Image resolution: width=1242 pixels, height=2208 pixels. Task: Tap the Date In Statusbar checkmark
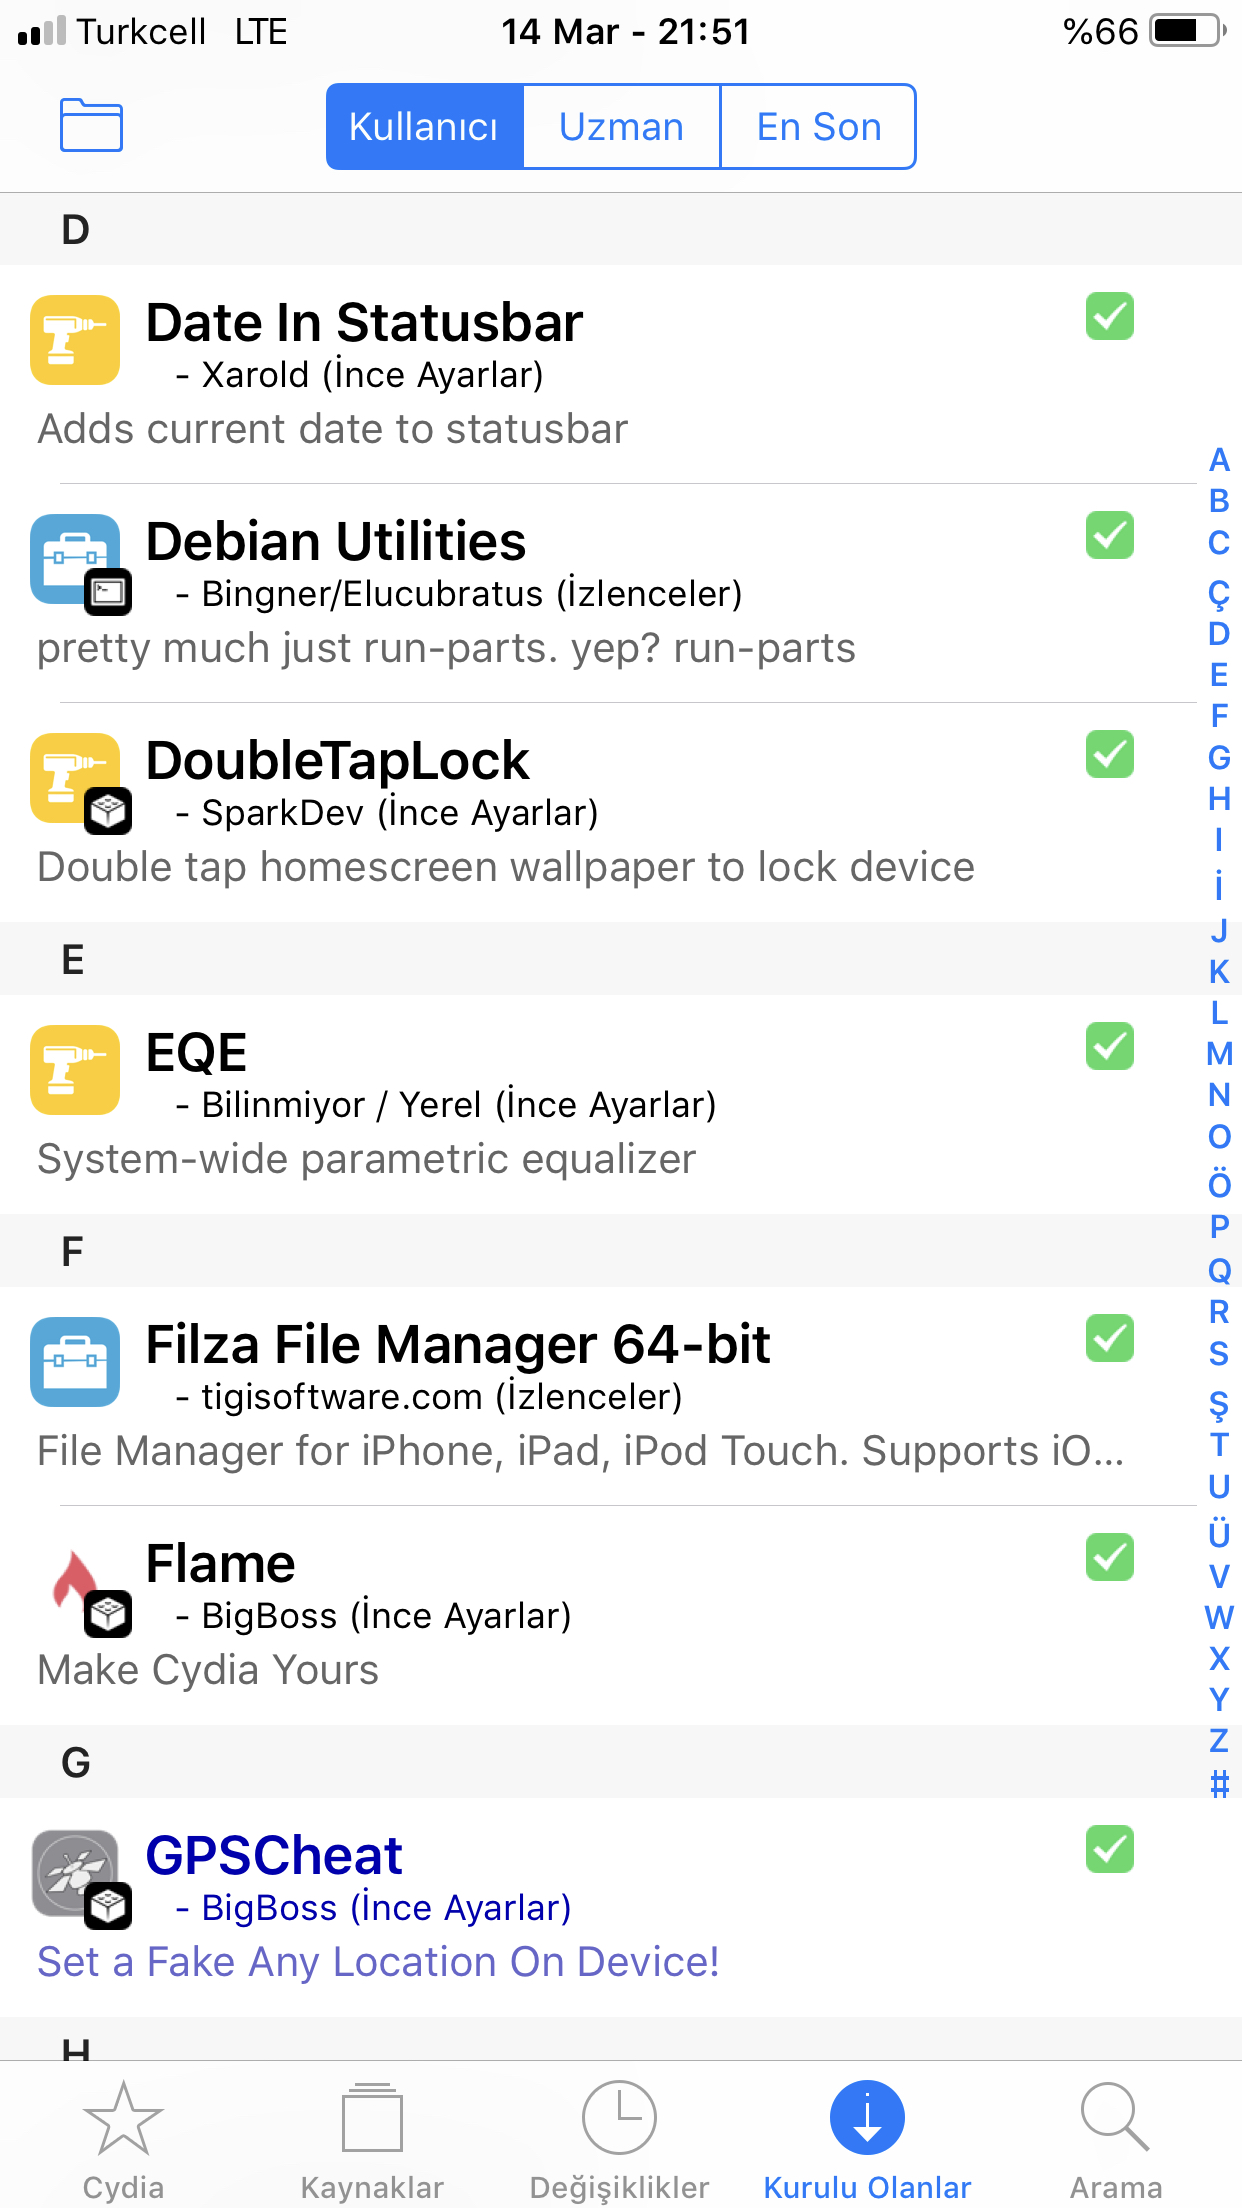click(1110, 317)
